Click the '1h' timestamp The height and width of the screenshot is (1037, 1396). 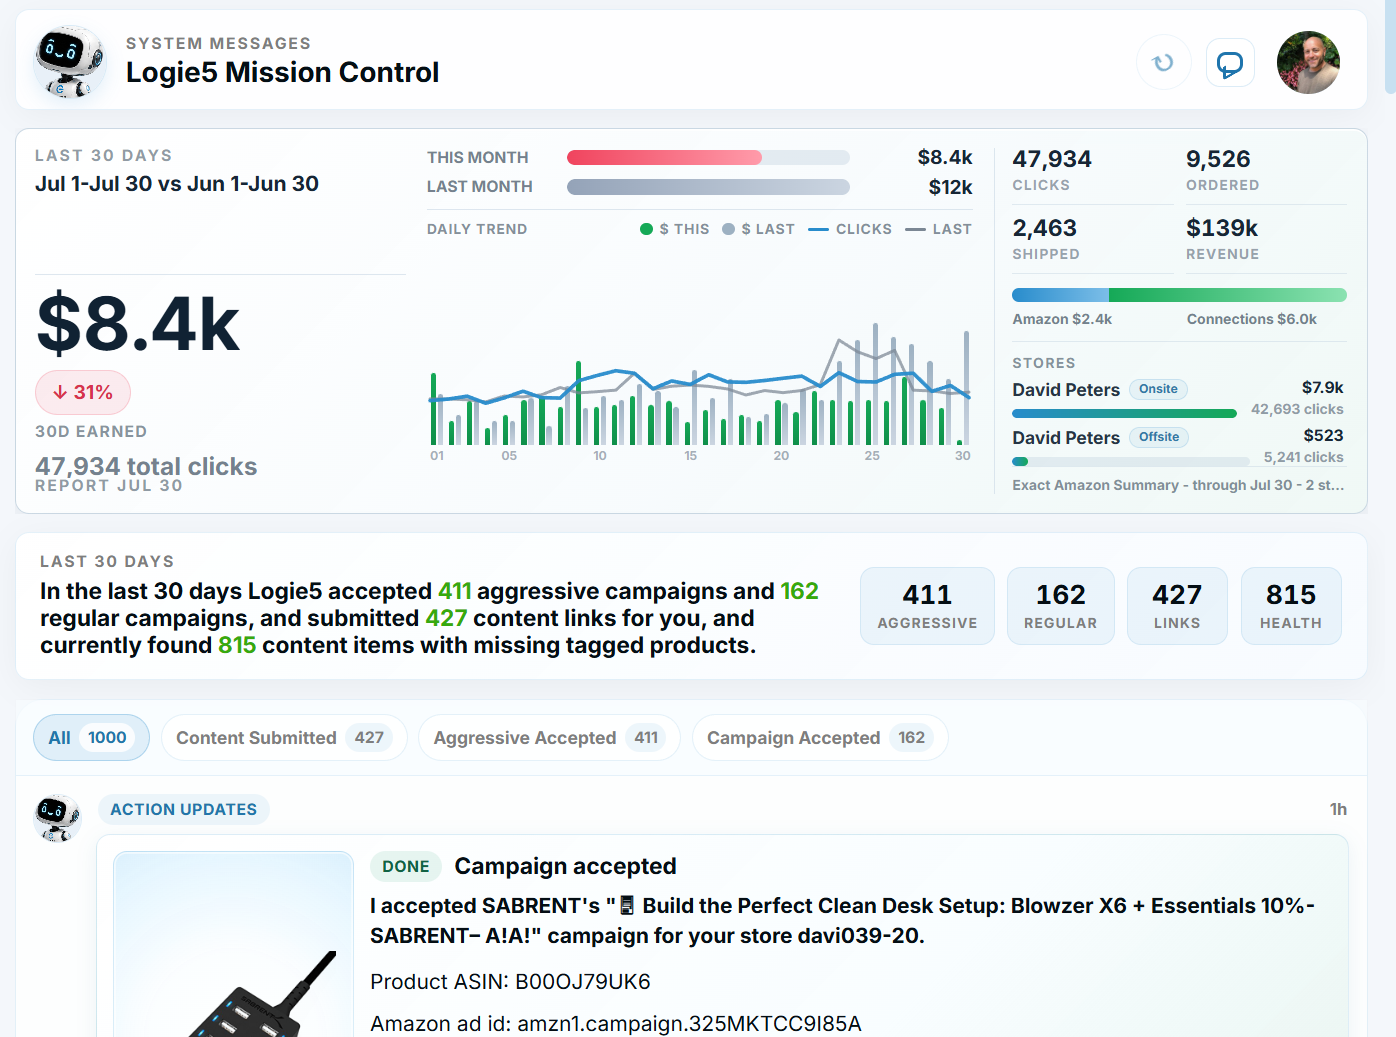coord(1338,809)
